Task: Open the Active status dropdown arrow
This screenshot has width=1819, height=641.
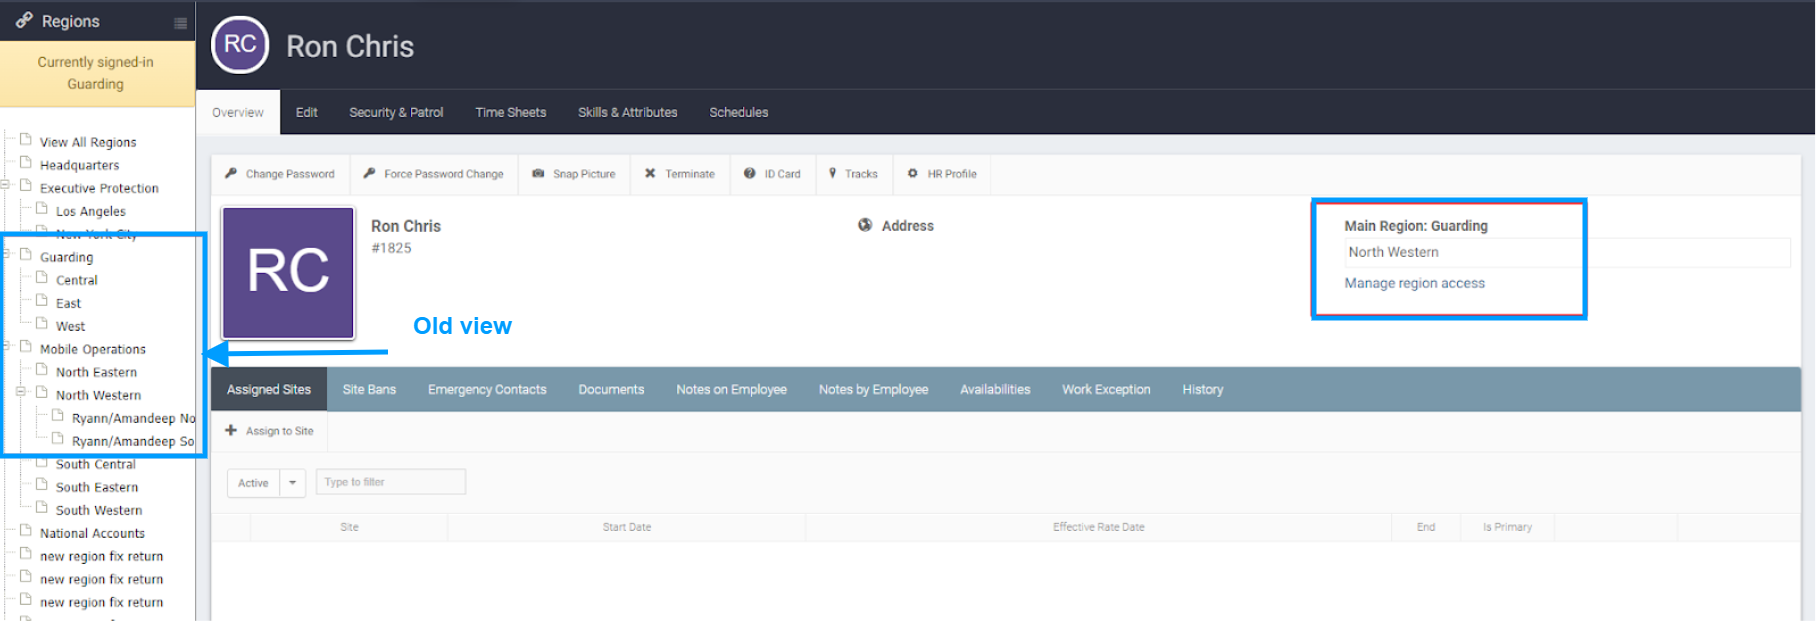Action: (293, 482)
